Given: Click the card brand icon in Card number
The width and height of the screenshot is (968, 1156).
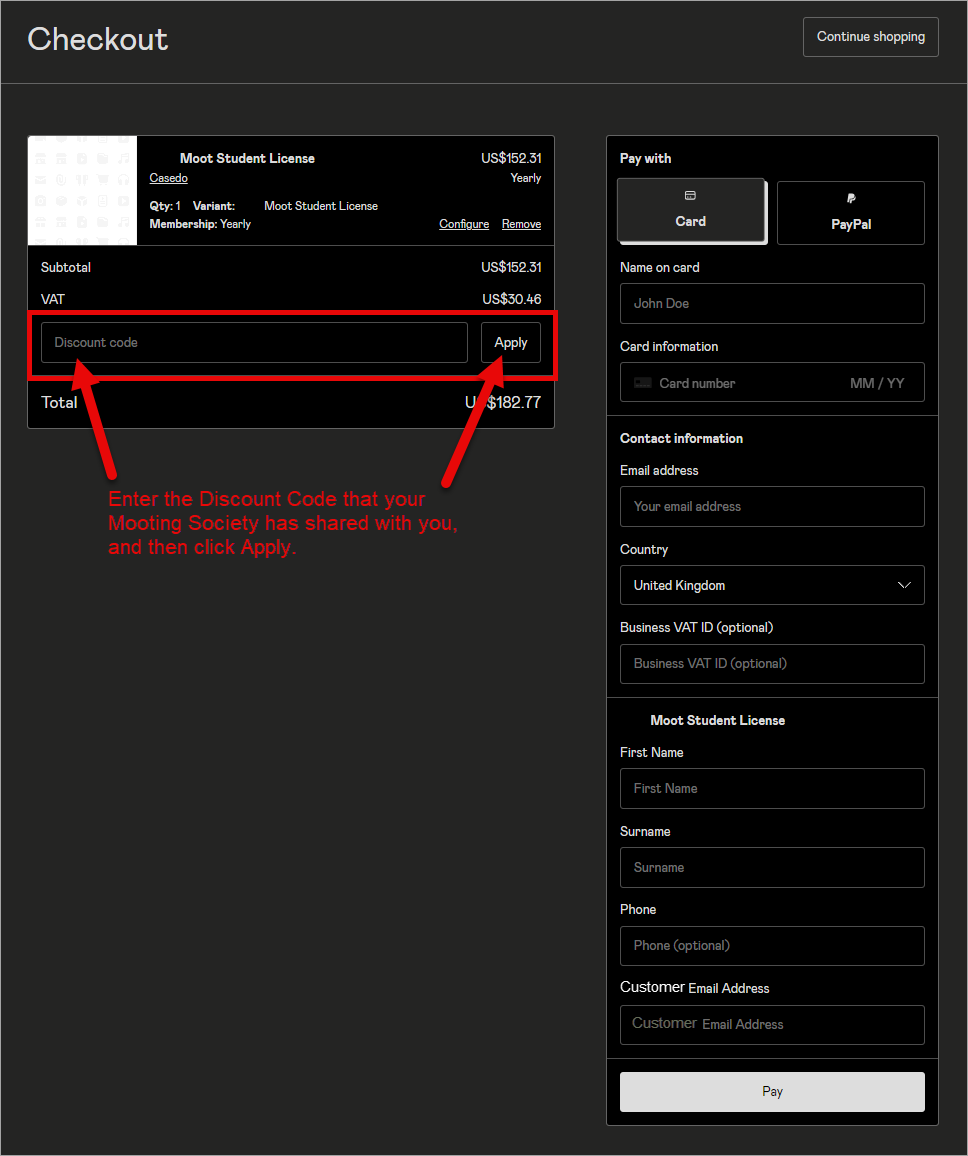Looking at the screenshot, I should [643, 383].
